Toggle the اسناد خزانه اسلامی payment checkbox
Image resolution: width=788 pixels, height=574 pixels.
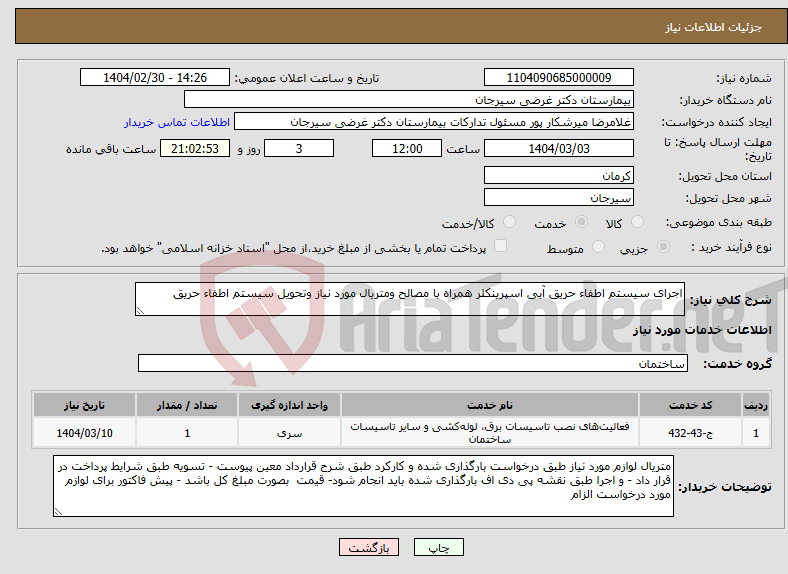click(501, 245)
